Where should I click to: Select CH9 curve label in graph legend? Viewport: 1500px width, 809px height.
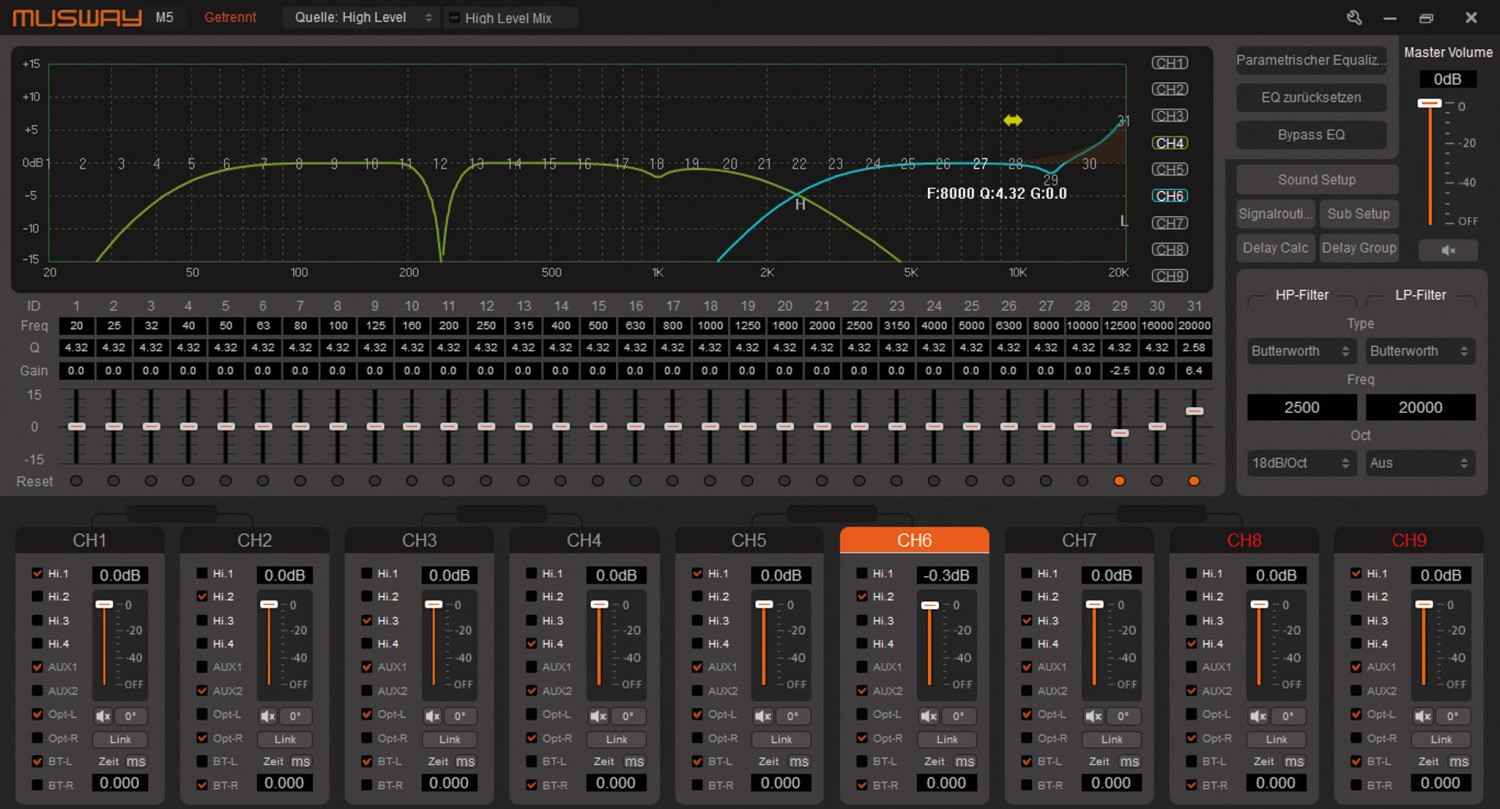(1170, 276)
